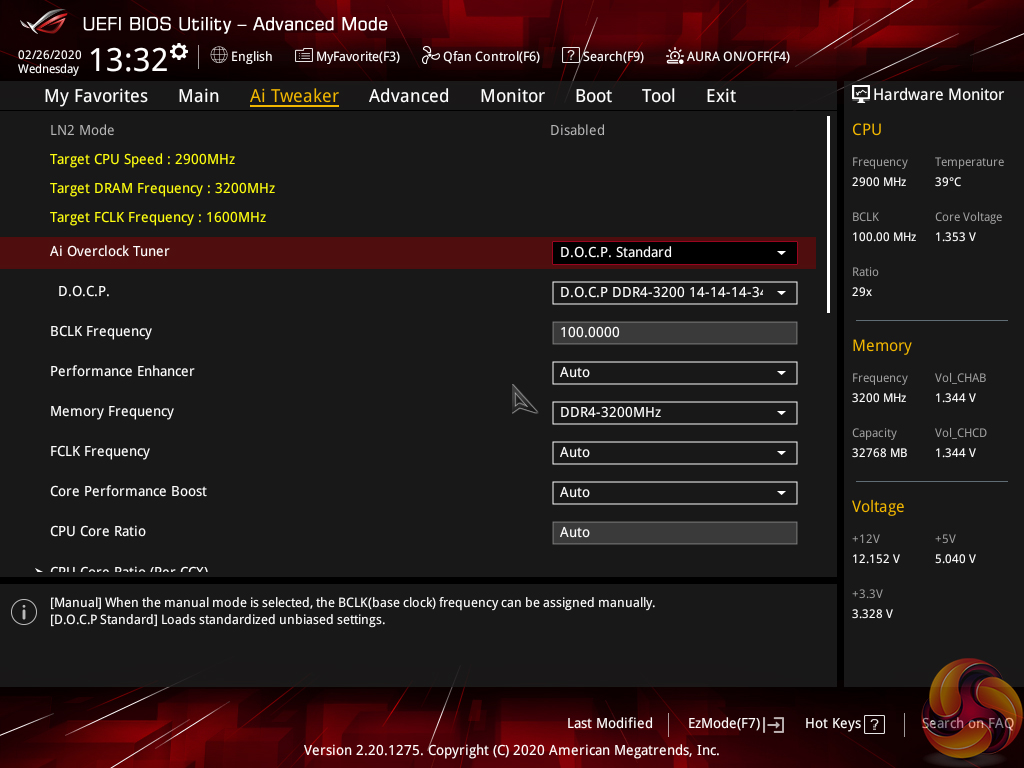
Task: Open the Advanced tab
Action: [x=409, y=96]
